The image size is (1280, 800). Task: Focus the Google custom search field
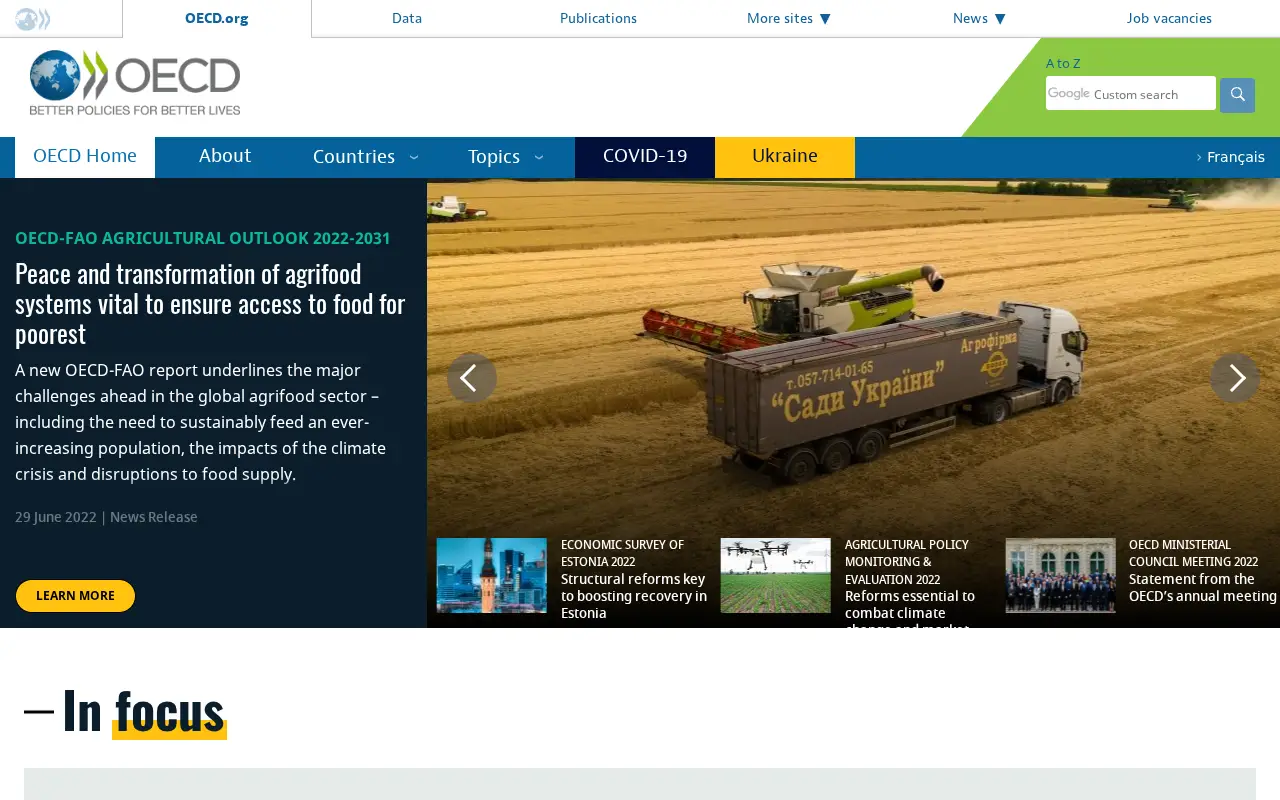pos(1131,94)
